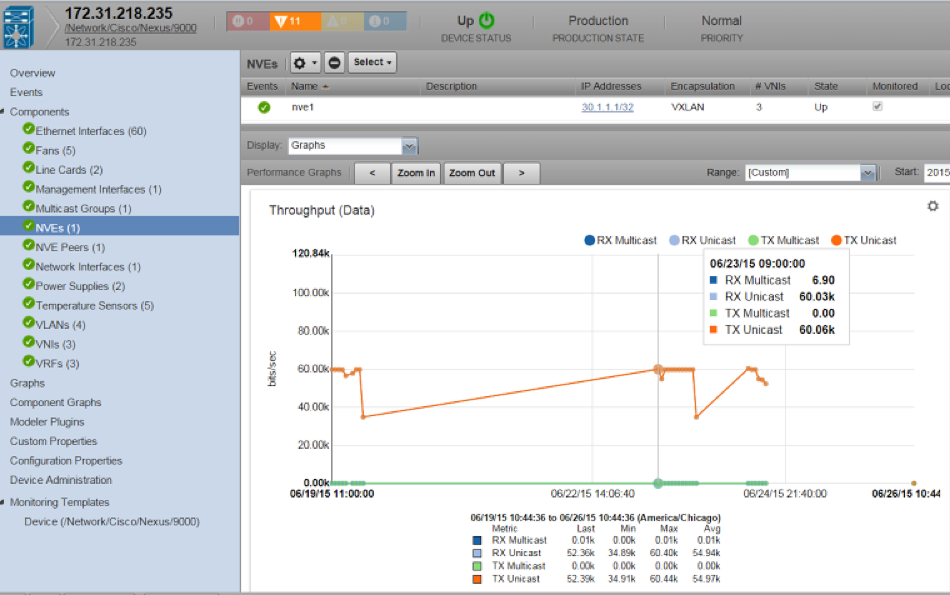Toggle the Monitored checkbox for nve1
Viewport: 950px width, 595px height.
(878, 107)
